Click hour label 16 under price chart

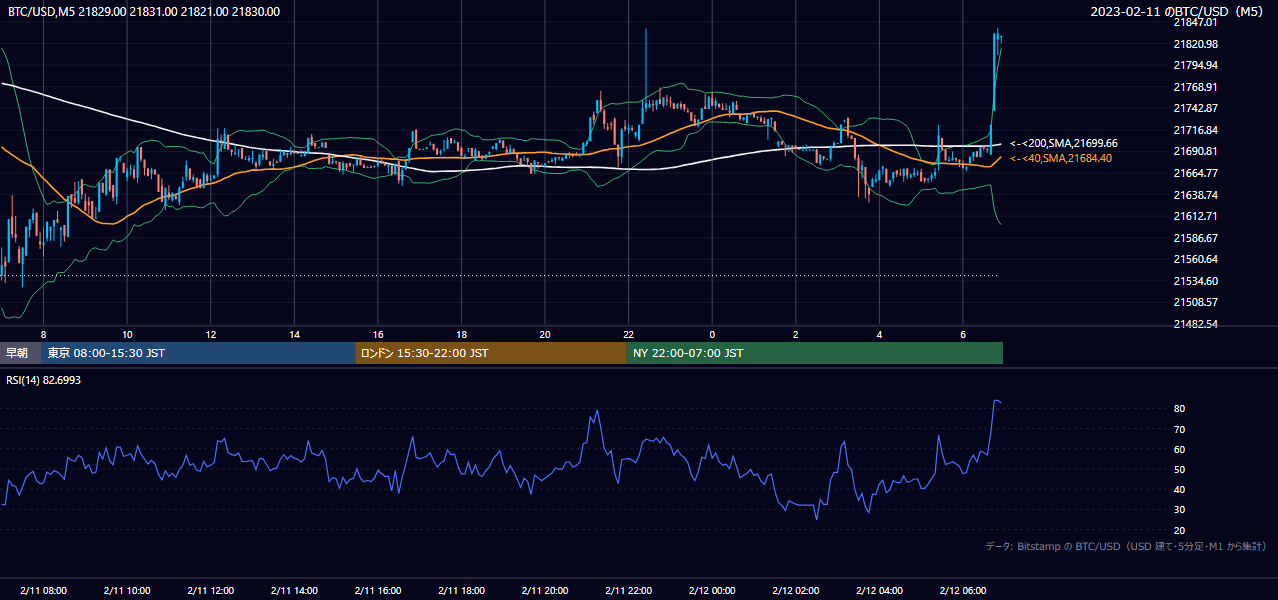pos(378,333)
